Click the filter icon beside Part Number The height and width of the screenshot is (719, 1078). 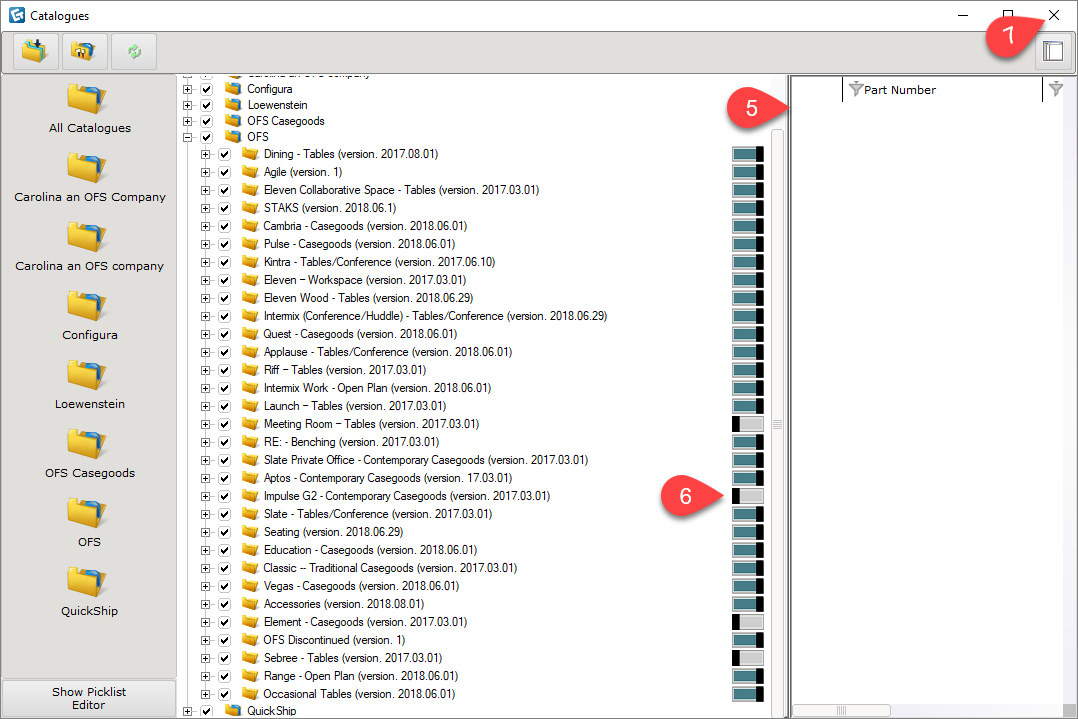click(x=855, y=89)
